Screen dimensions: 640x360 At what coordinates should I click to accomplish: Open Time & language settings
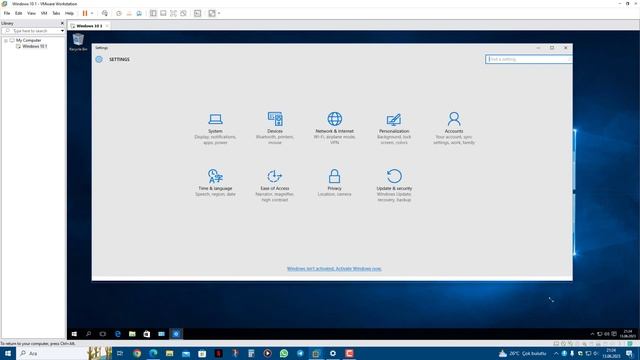(215, 183)
